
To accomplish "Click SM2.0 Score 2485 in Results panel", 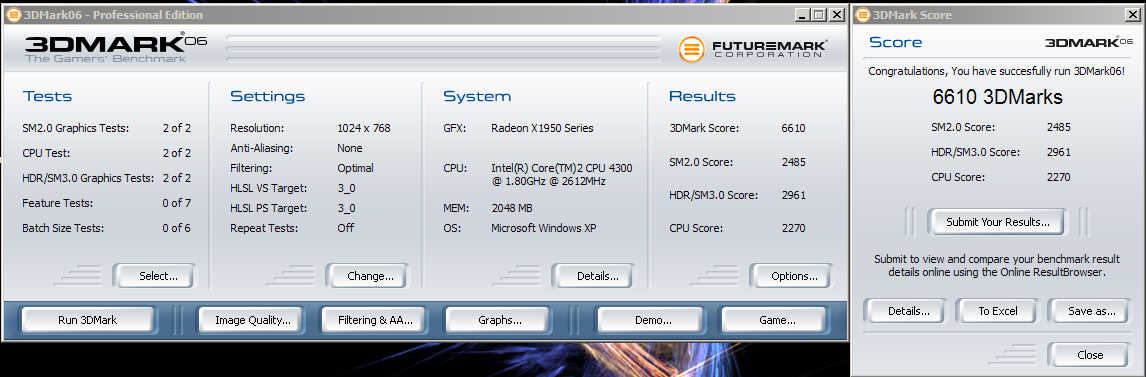I will click(793, 162).
